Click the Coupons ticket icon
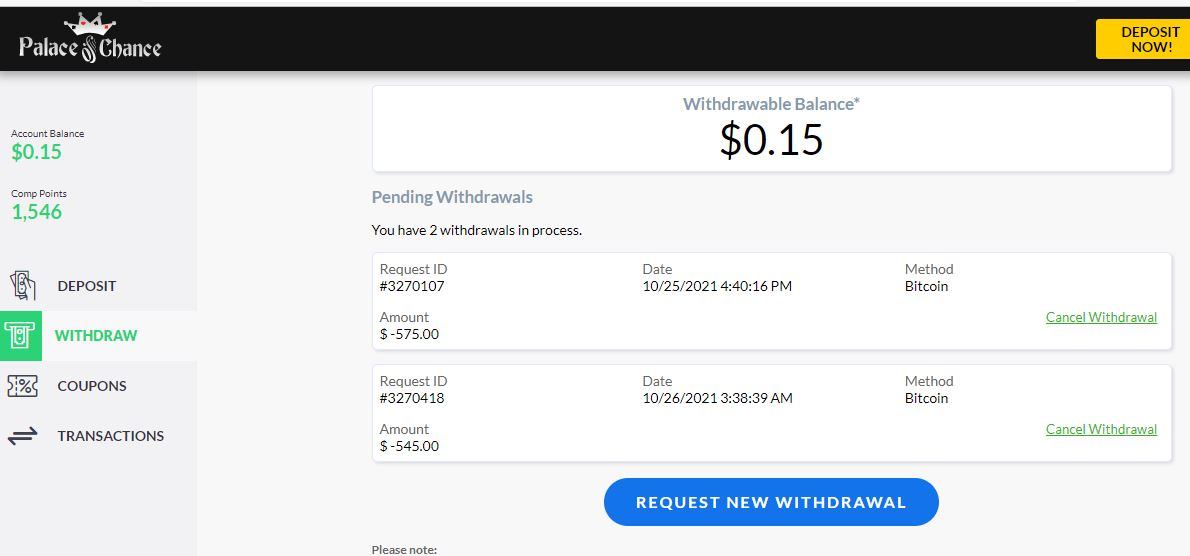 [22, 386]
